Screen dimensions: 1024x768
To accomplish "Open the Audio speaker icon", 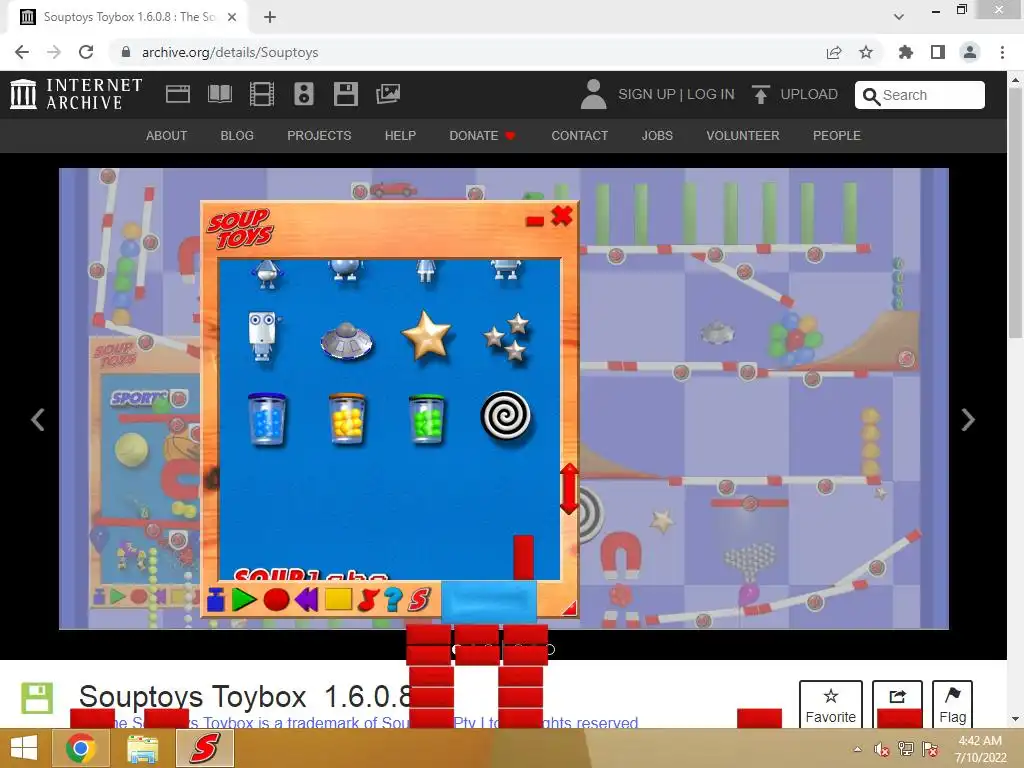I will 304,94.
